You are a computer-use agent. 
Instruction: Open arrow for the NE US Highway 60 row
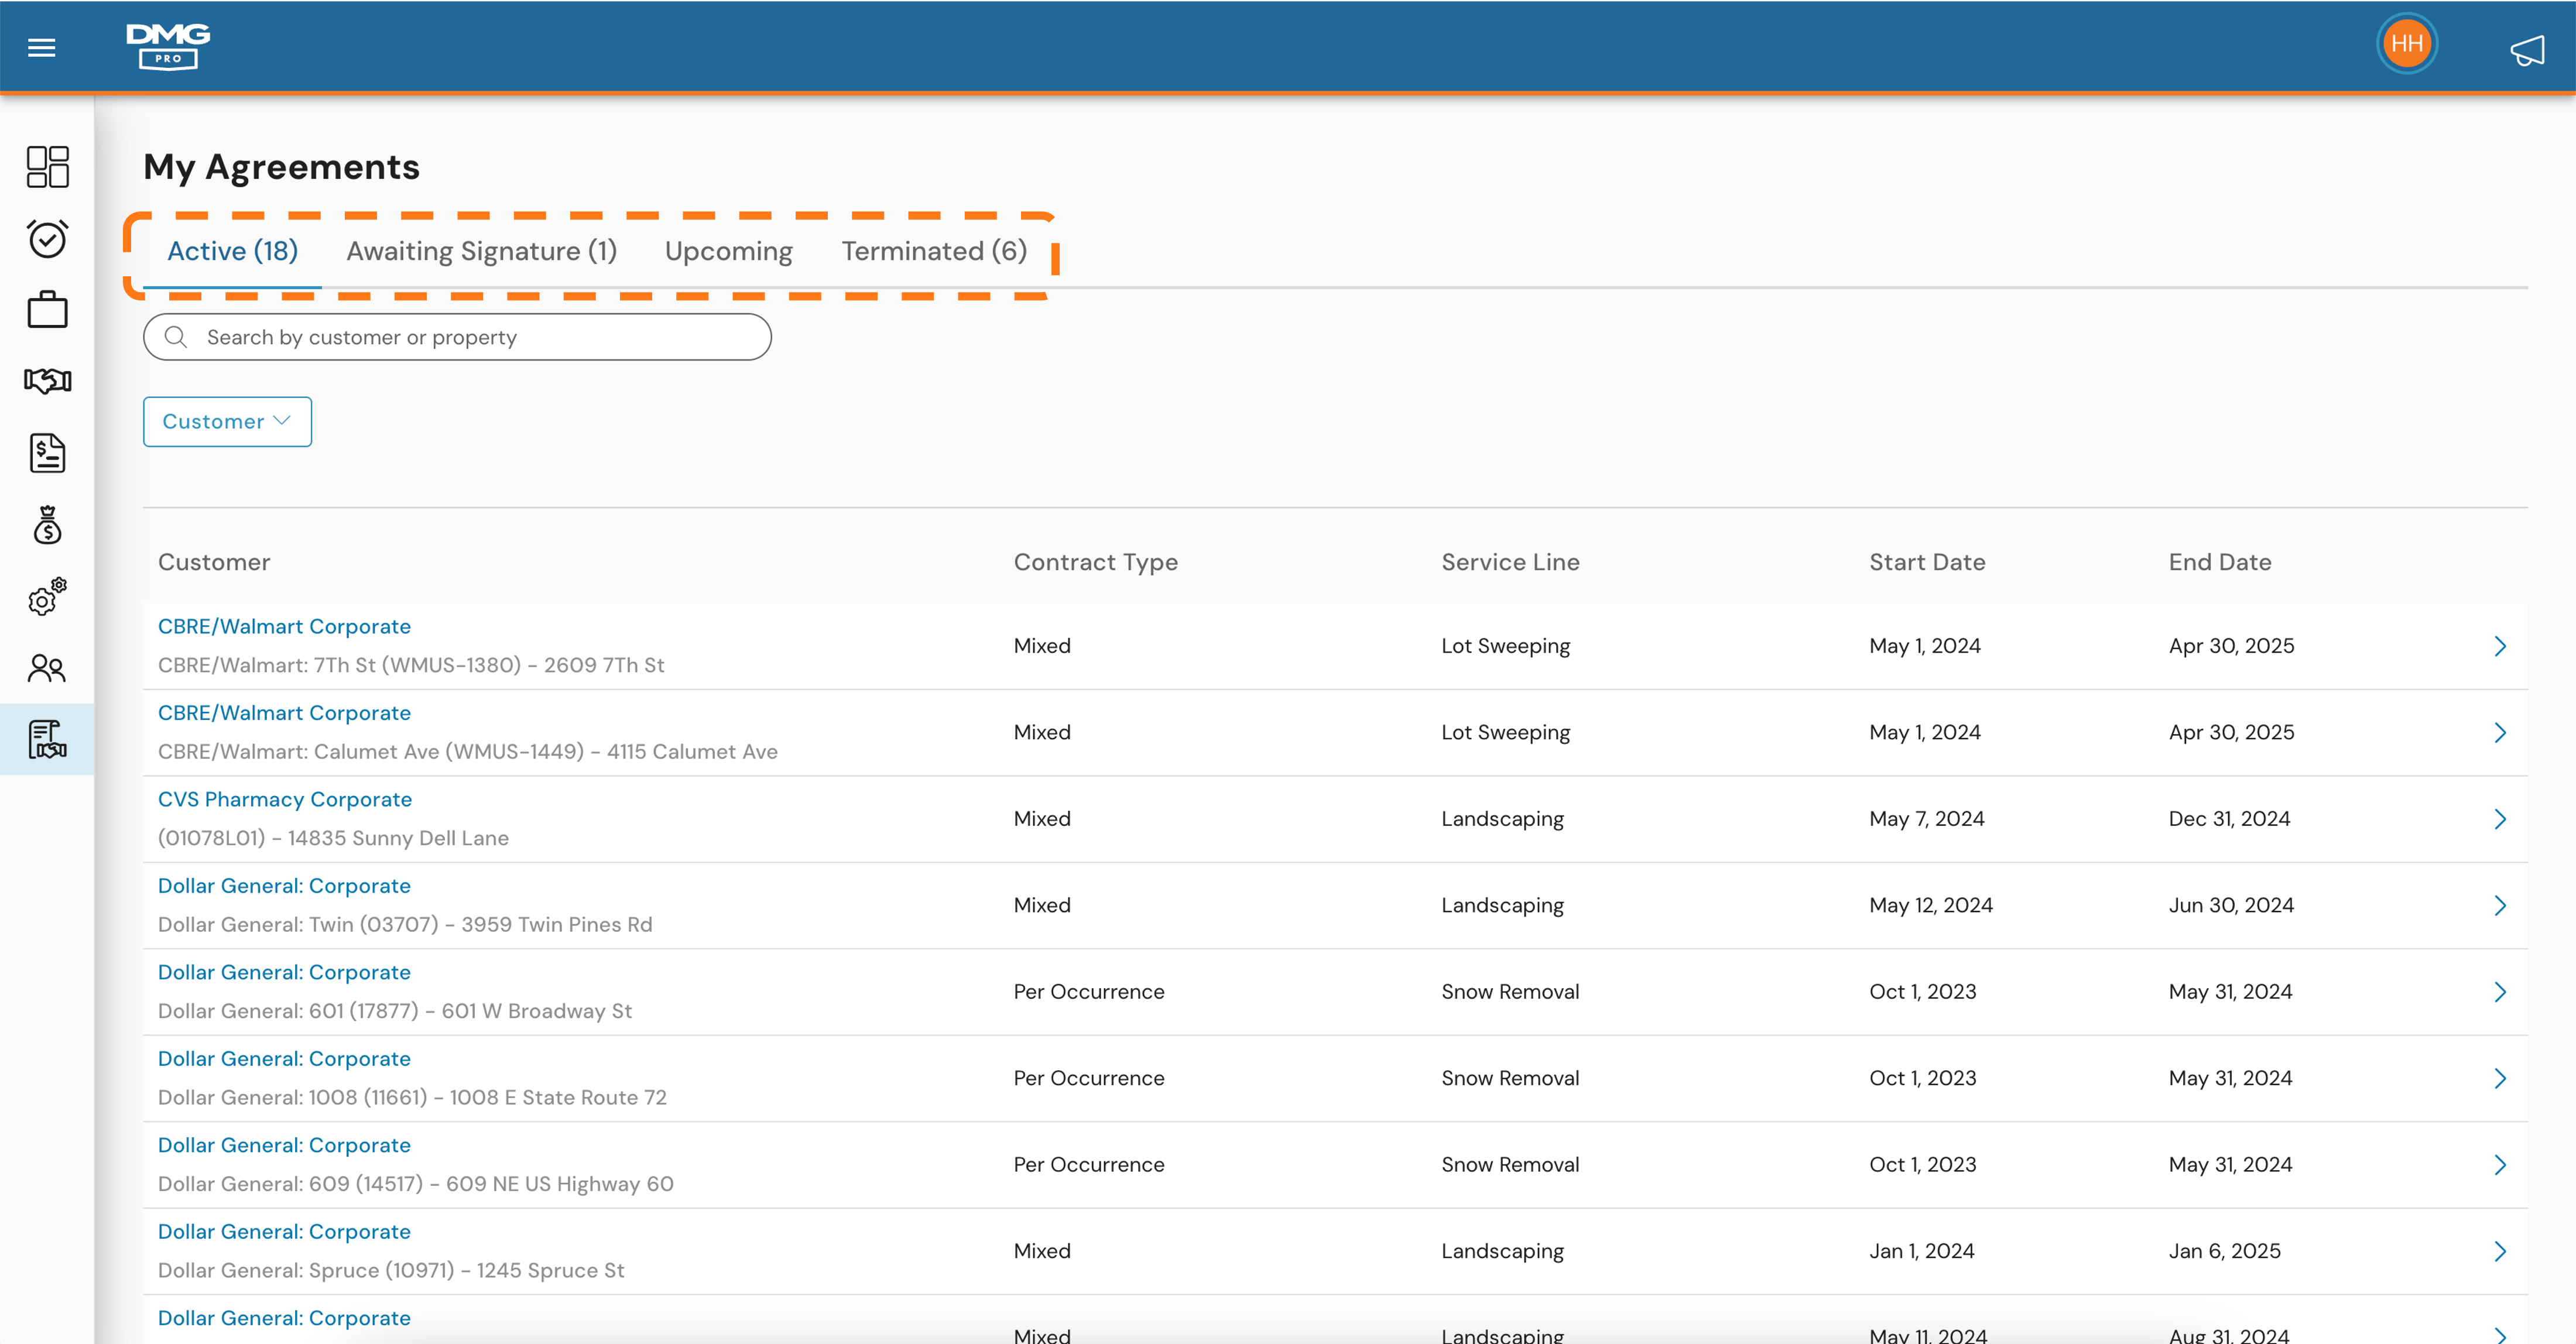[2499, 1165]
